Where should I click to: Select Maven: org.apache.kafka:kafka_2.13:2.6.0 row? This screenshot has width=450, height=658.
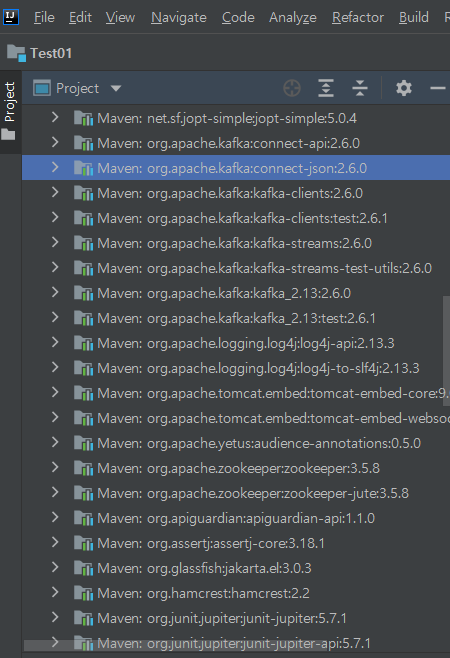point(236,293)
